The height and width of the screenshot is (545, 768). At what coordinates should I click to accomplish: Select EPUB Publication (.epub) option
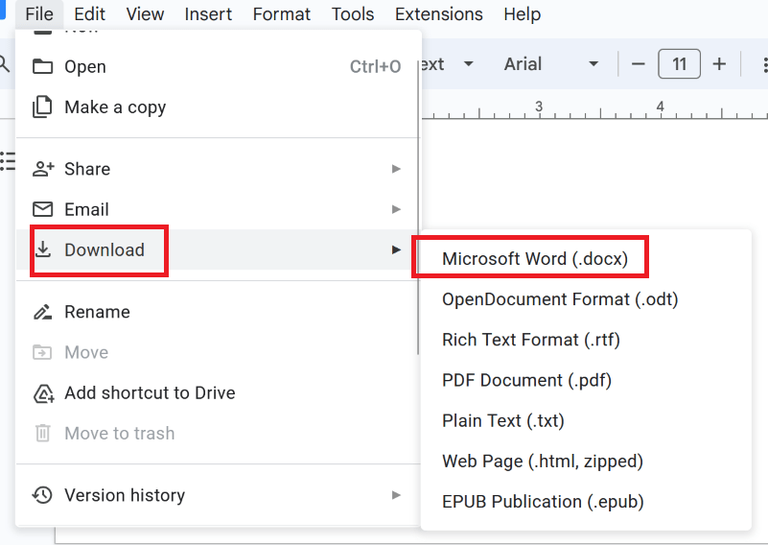pos(542,501)
